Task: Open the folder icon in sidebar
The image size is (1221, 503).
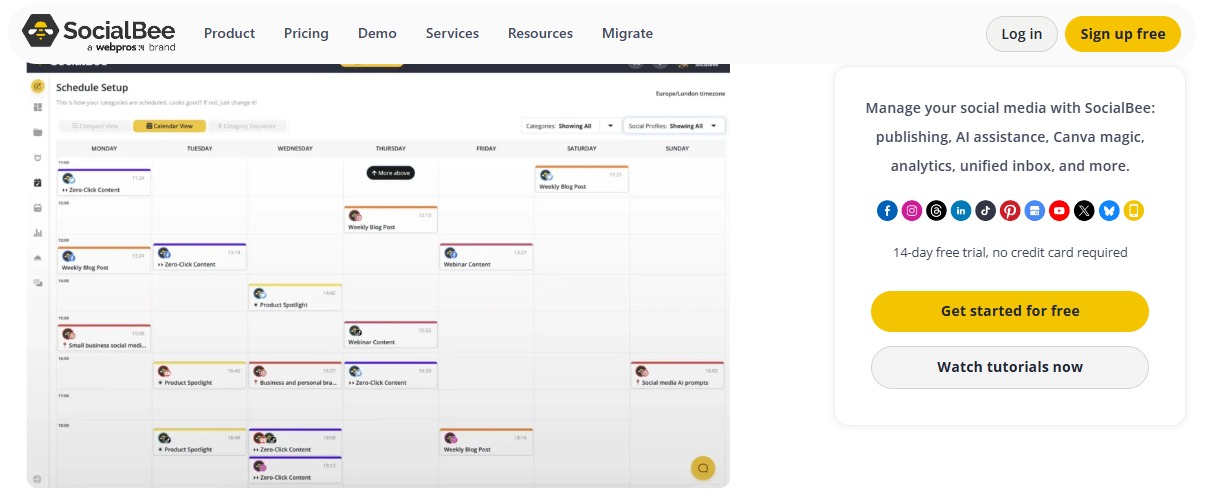Action: (38, 132)
